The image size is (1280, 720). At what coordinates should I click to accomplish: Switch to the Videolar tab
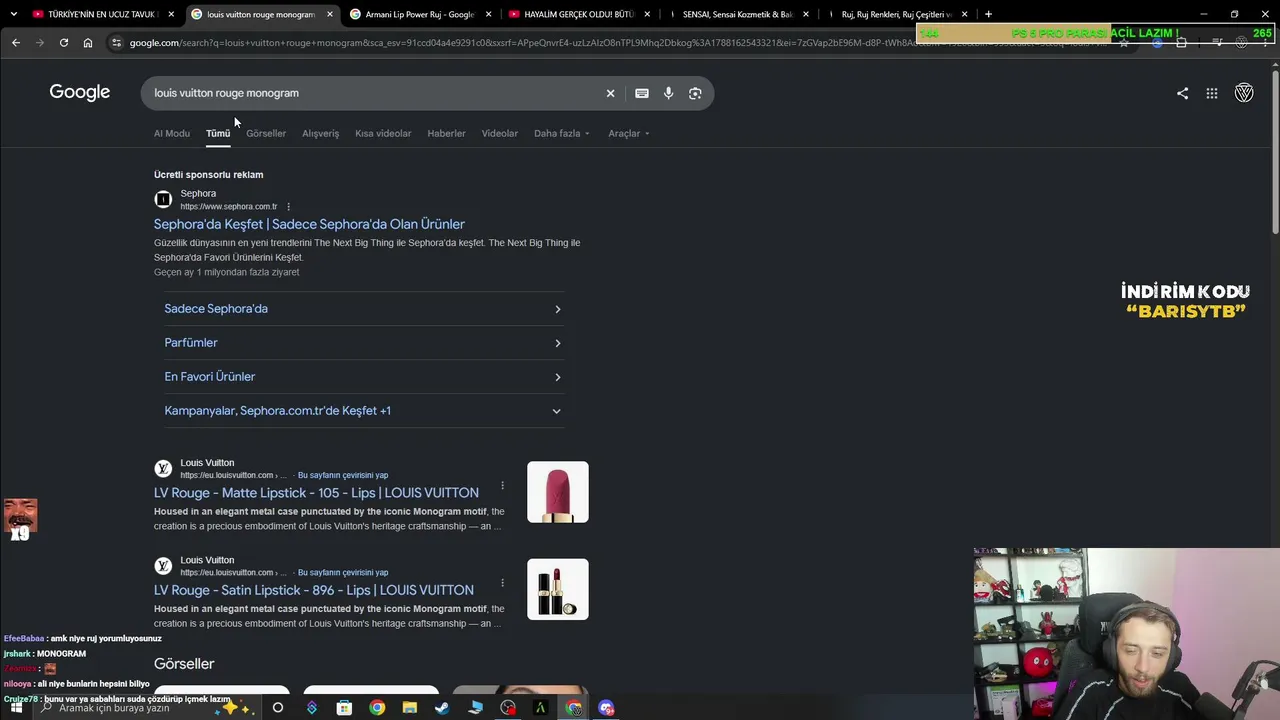[500, 133]
